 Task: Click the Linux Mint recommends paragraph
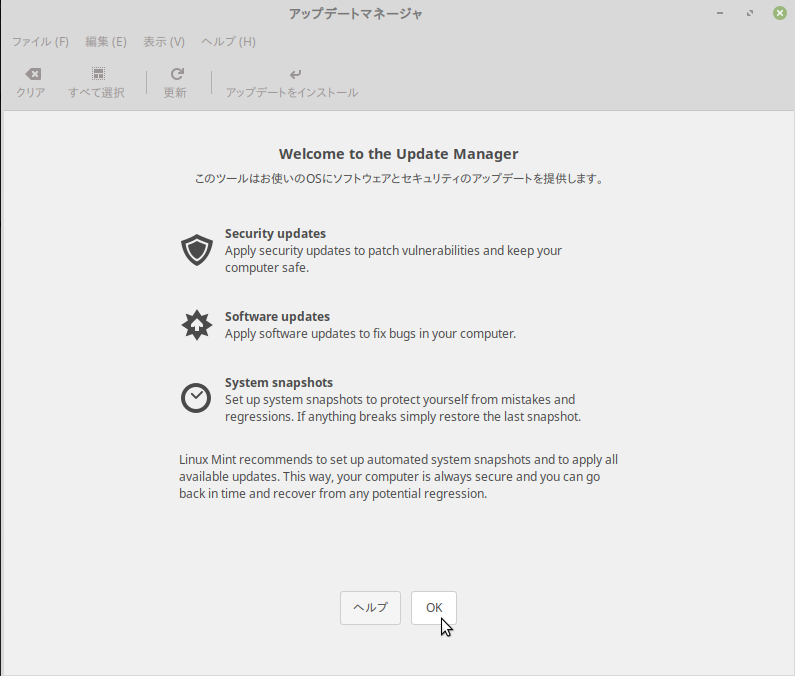pyautogui.click(x=398, y=477)
